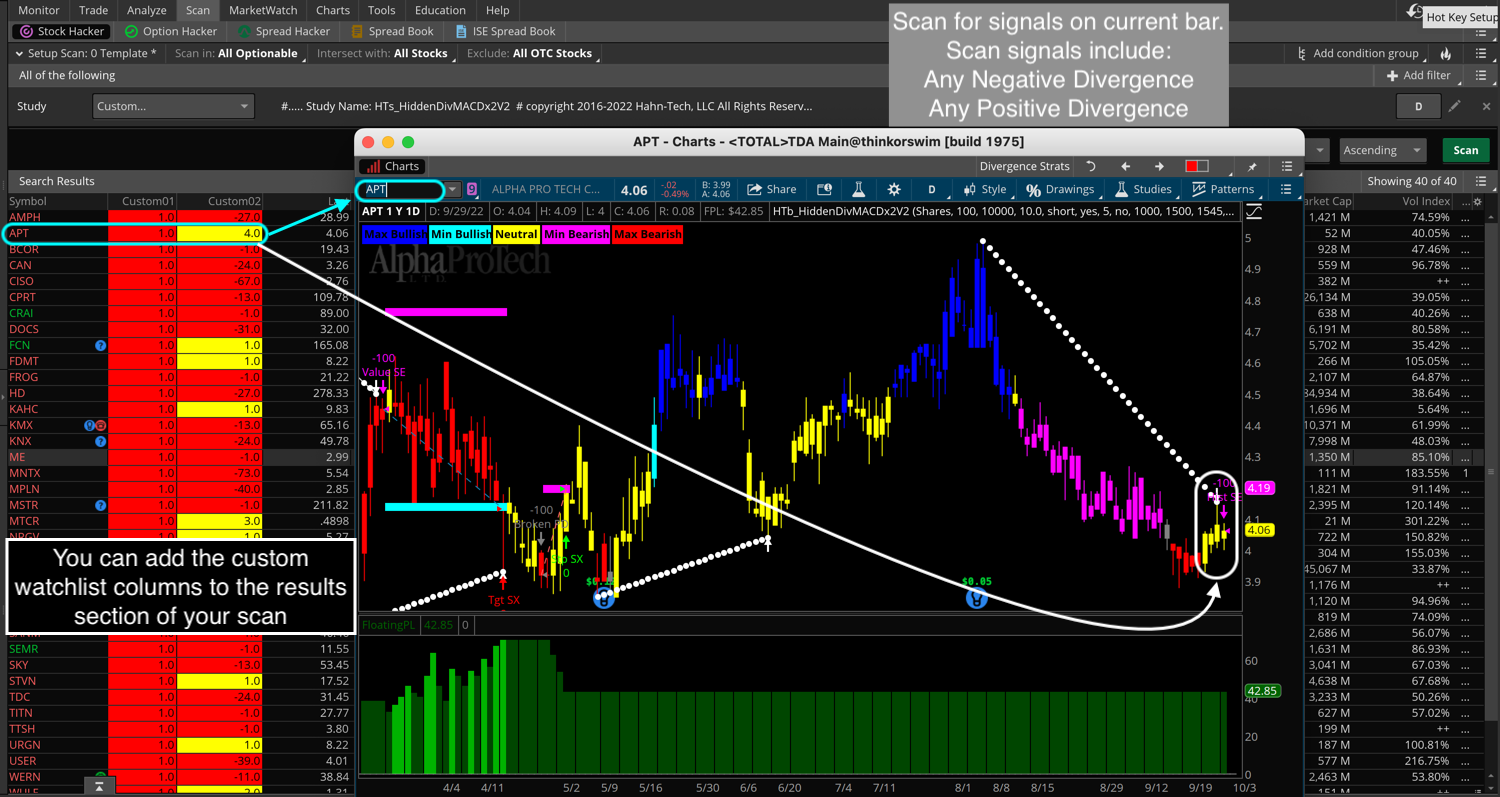Toggle the pin icon in the chart window header
This screenshot has width=1500, height=797.
(1251, 166)
